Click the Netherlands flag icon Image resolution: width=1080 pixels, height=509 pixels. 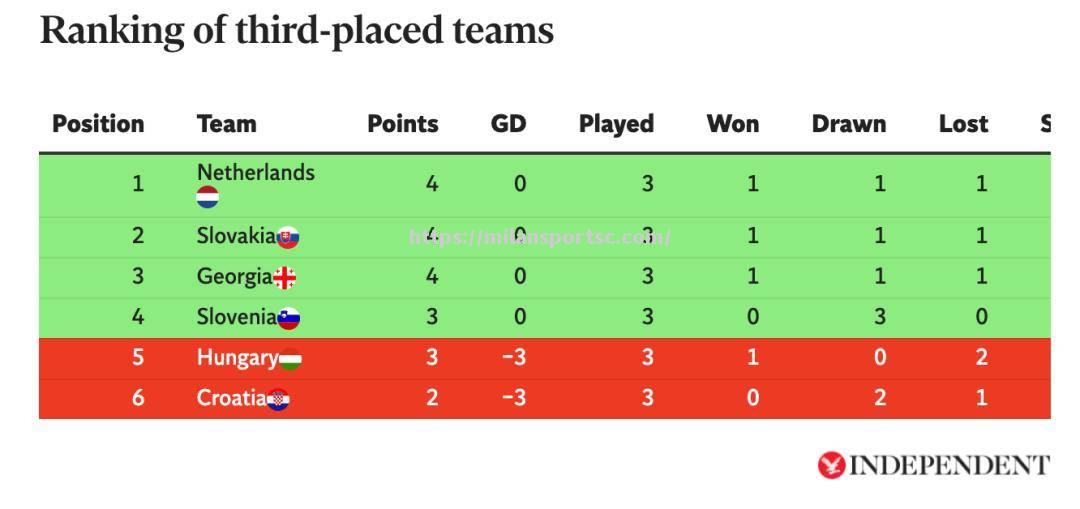(207, 197)
